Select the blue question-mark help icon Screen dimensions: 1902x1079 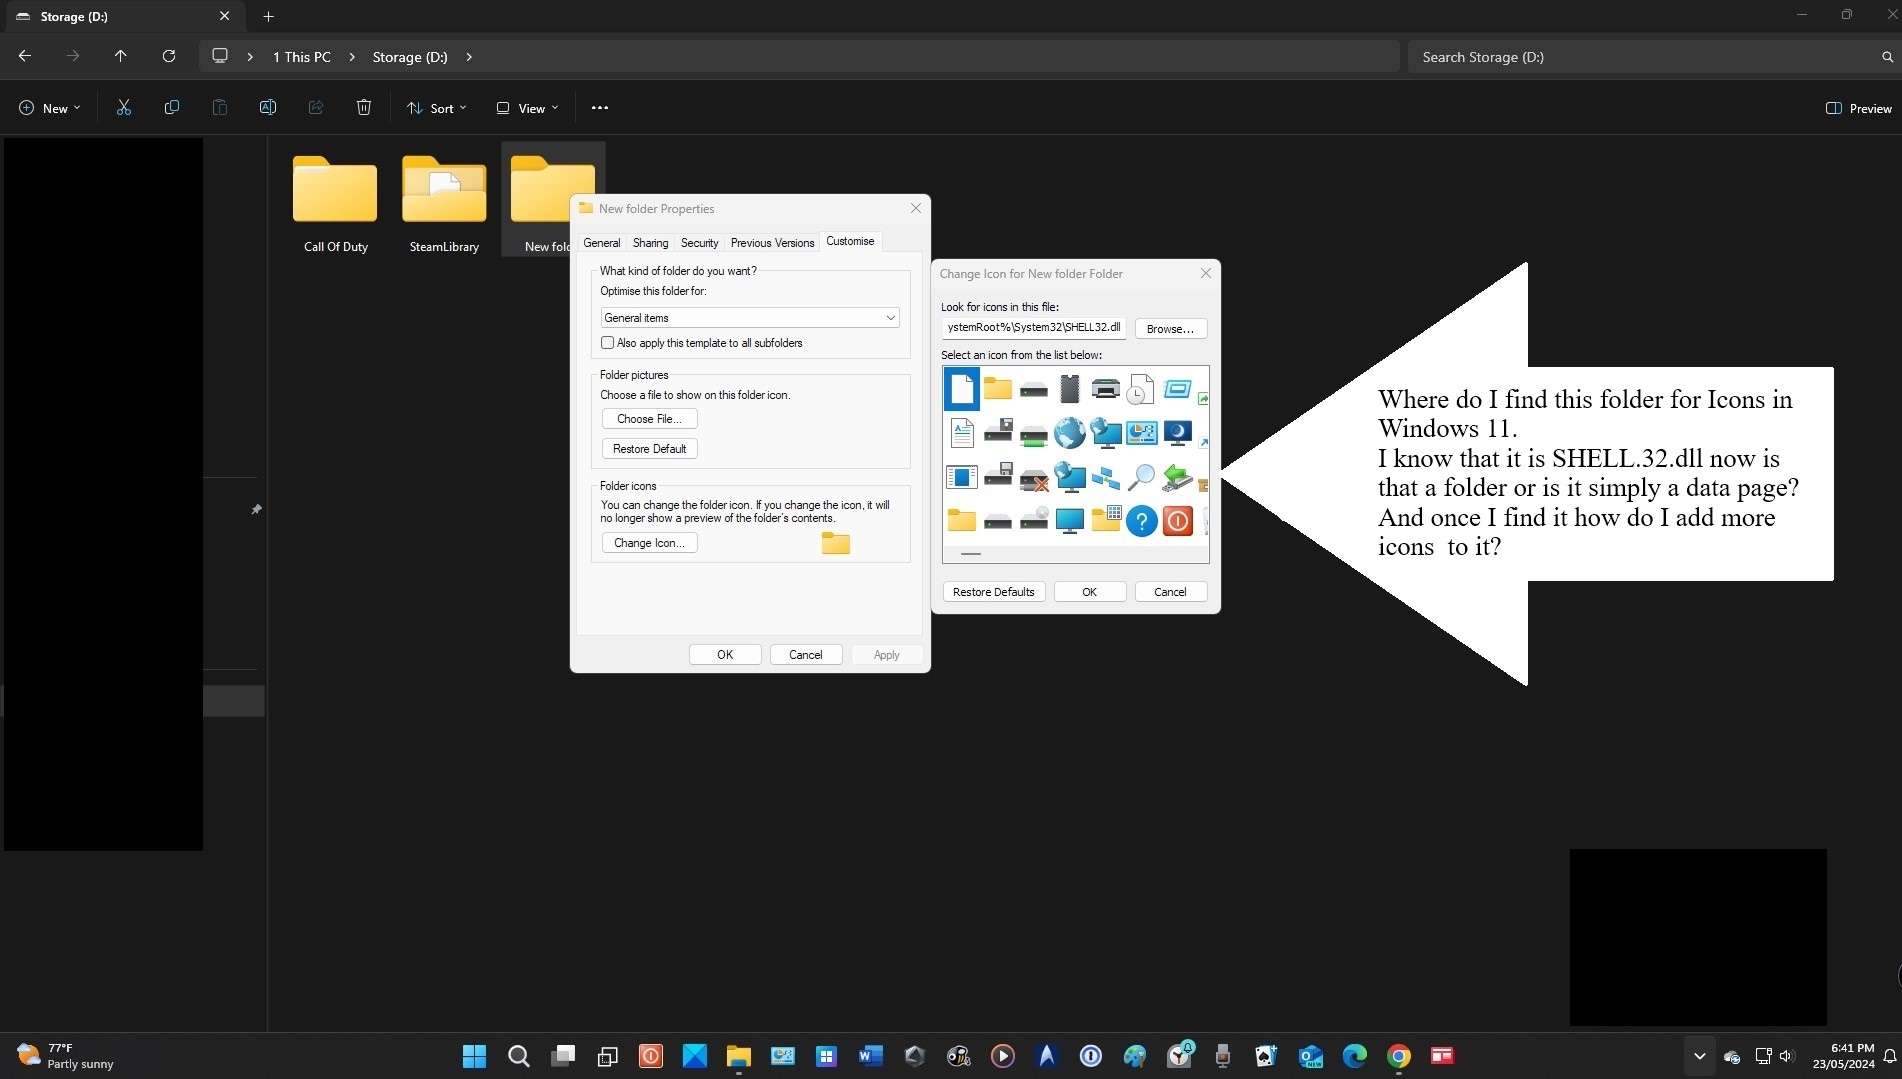(x=1141, y=521)
